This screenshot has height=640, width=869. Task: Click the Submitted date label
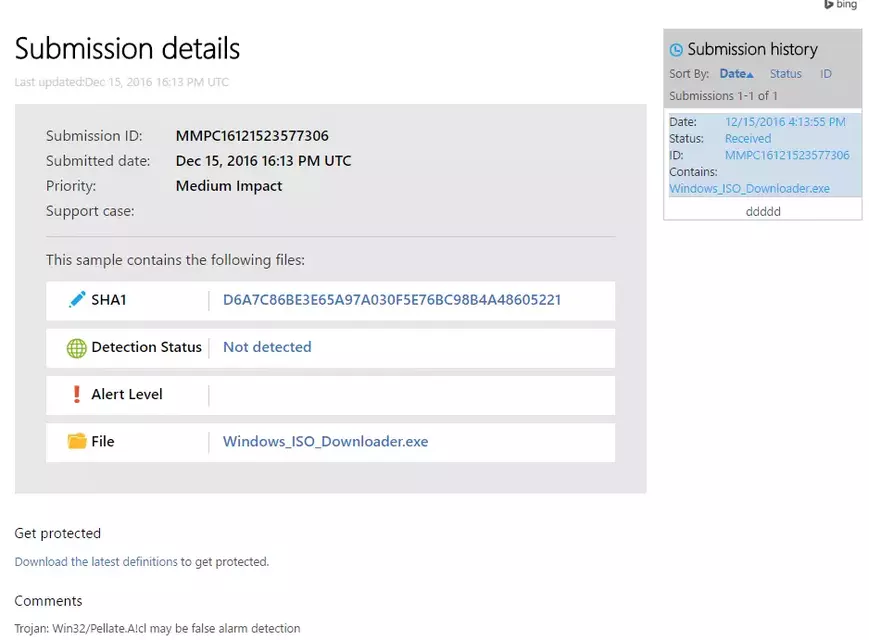(98, 161)
